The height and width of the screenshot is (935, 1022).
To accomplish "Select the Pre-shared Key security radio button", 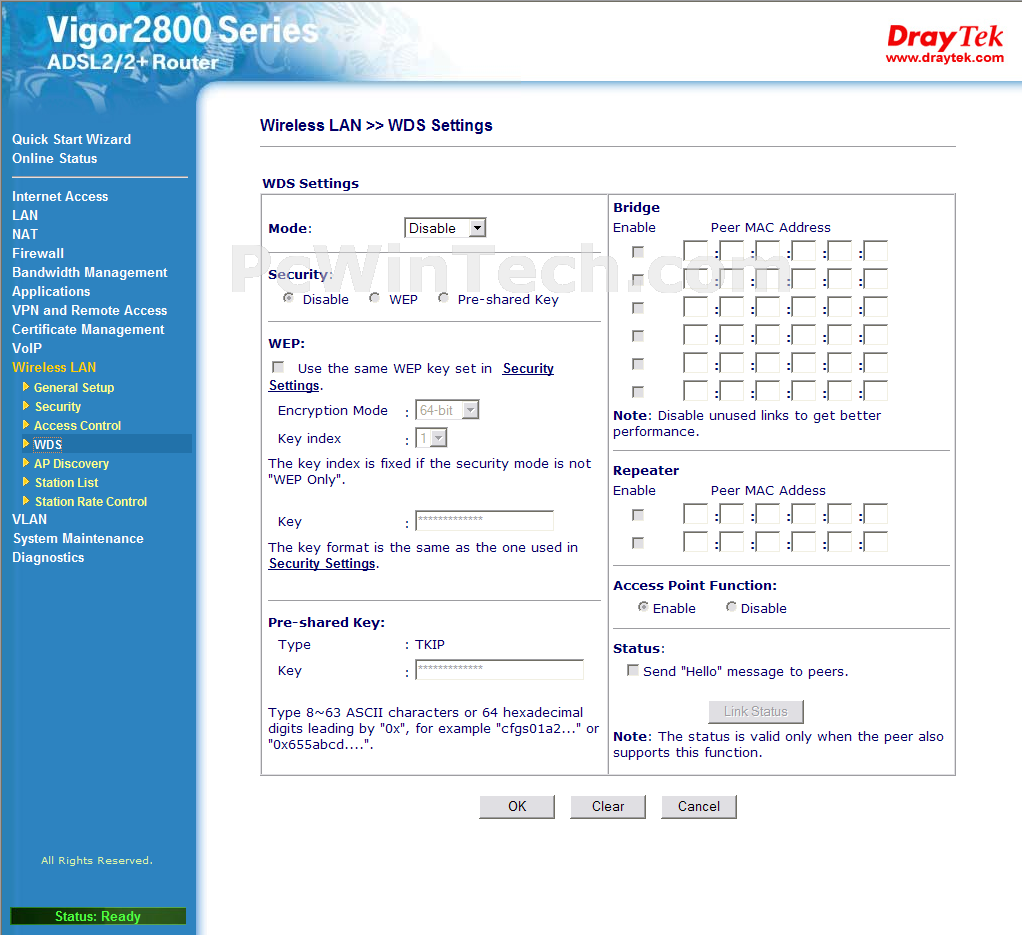I will point(443,298).
